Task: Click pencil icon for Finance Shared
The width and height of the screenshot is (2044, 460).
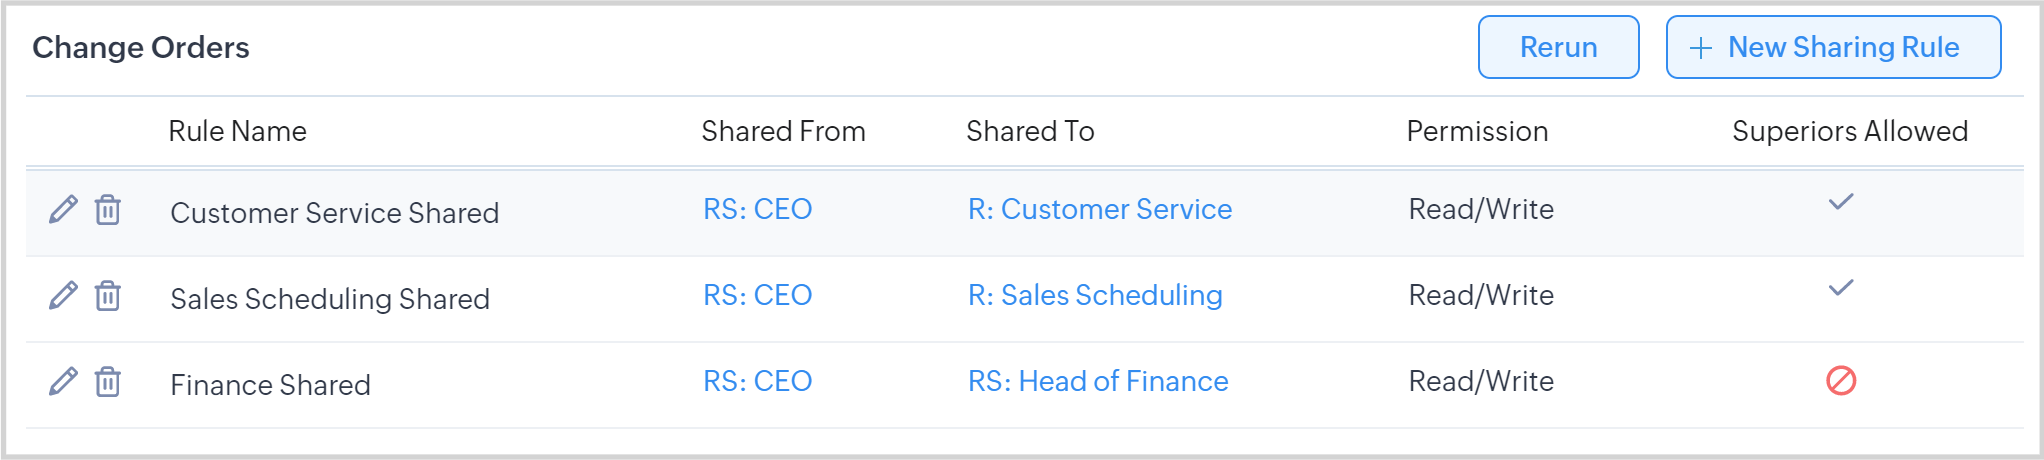Action: click(63, 382)
